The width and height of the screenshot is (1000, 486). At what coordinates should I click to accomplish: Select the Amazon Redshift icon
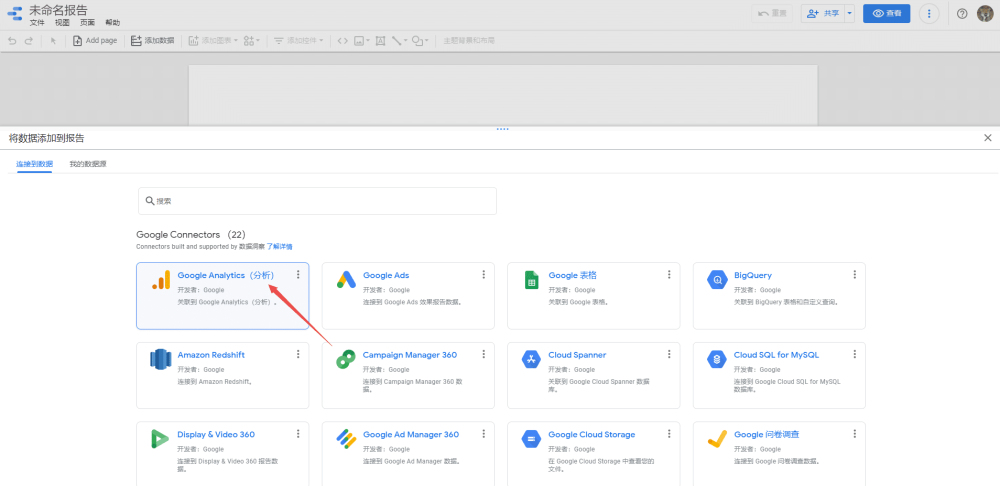[160, 359]
